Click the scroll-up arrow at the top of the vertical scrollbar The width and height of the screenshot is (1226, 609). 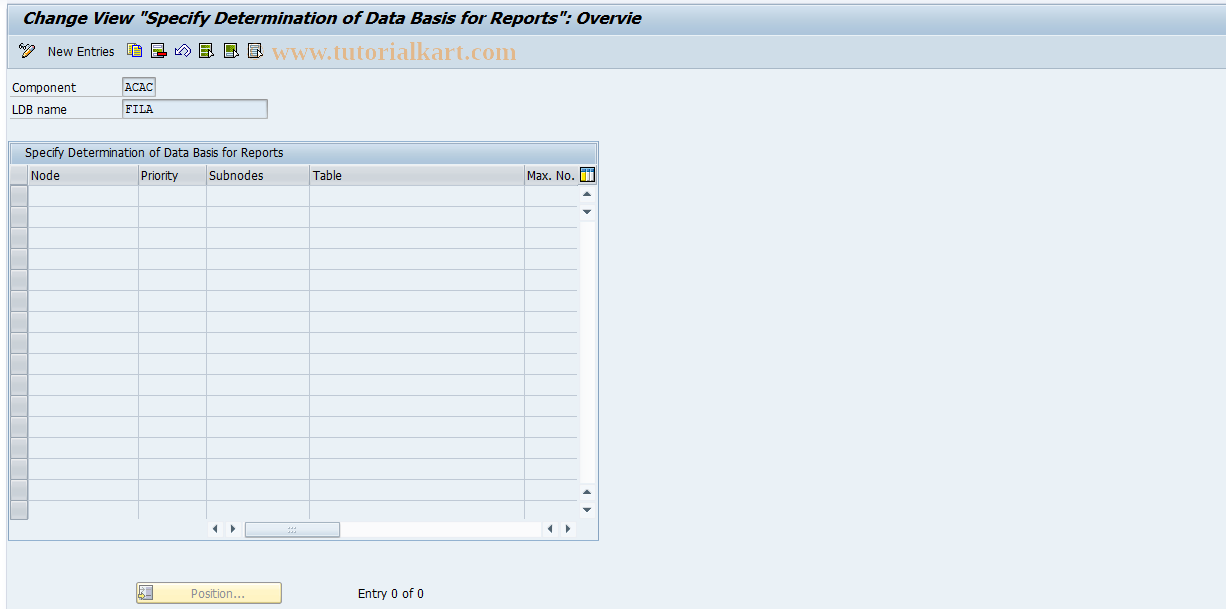[x=587, y=194]
